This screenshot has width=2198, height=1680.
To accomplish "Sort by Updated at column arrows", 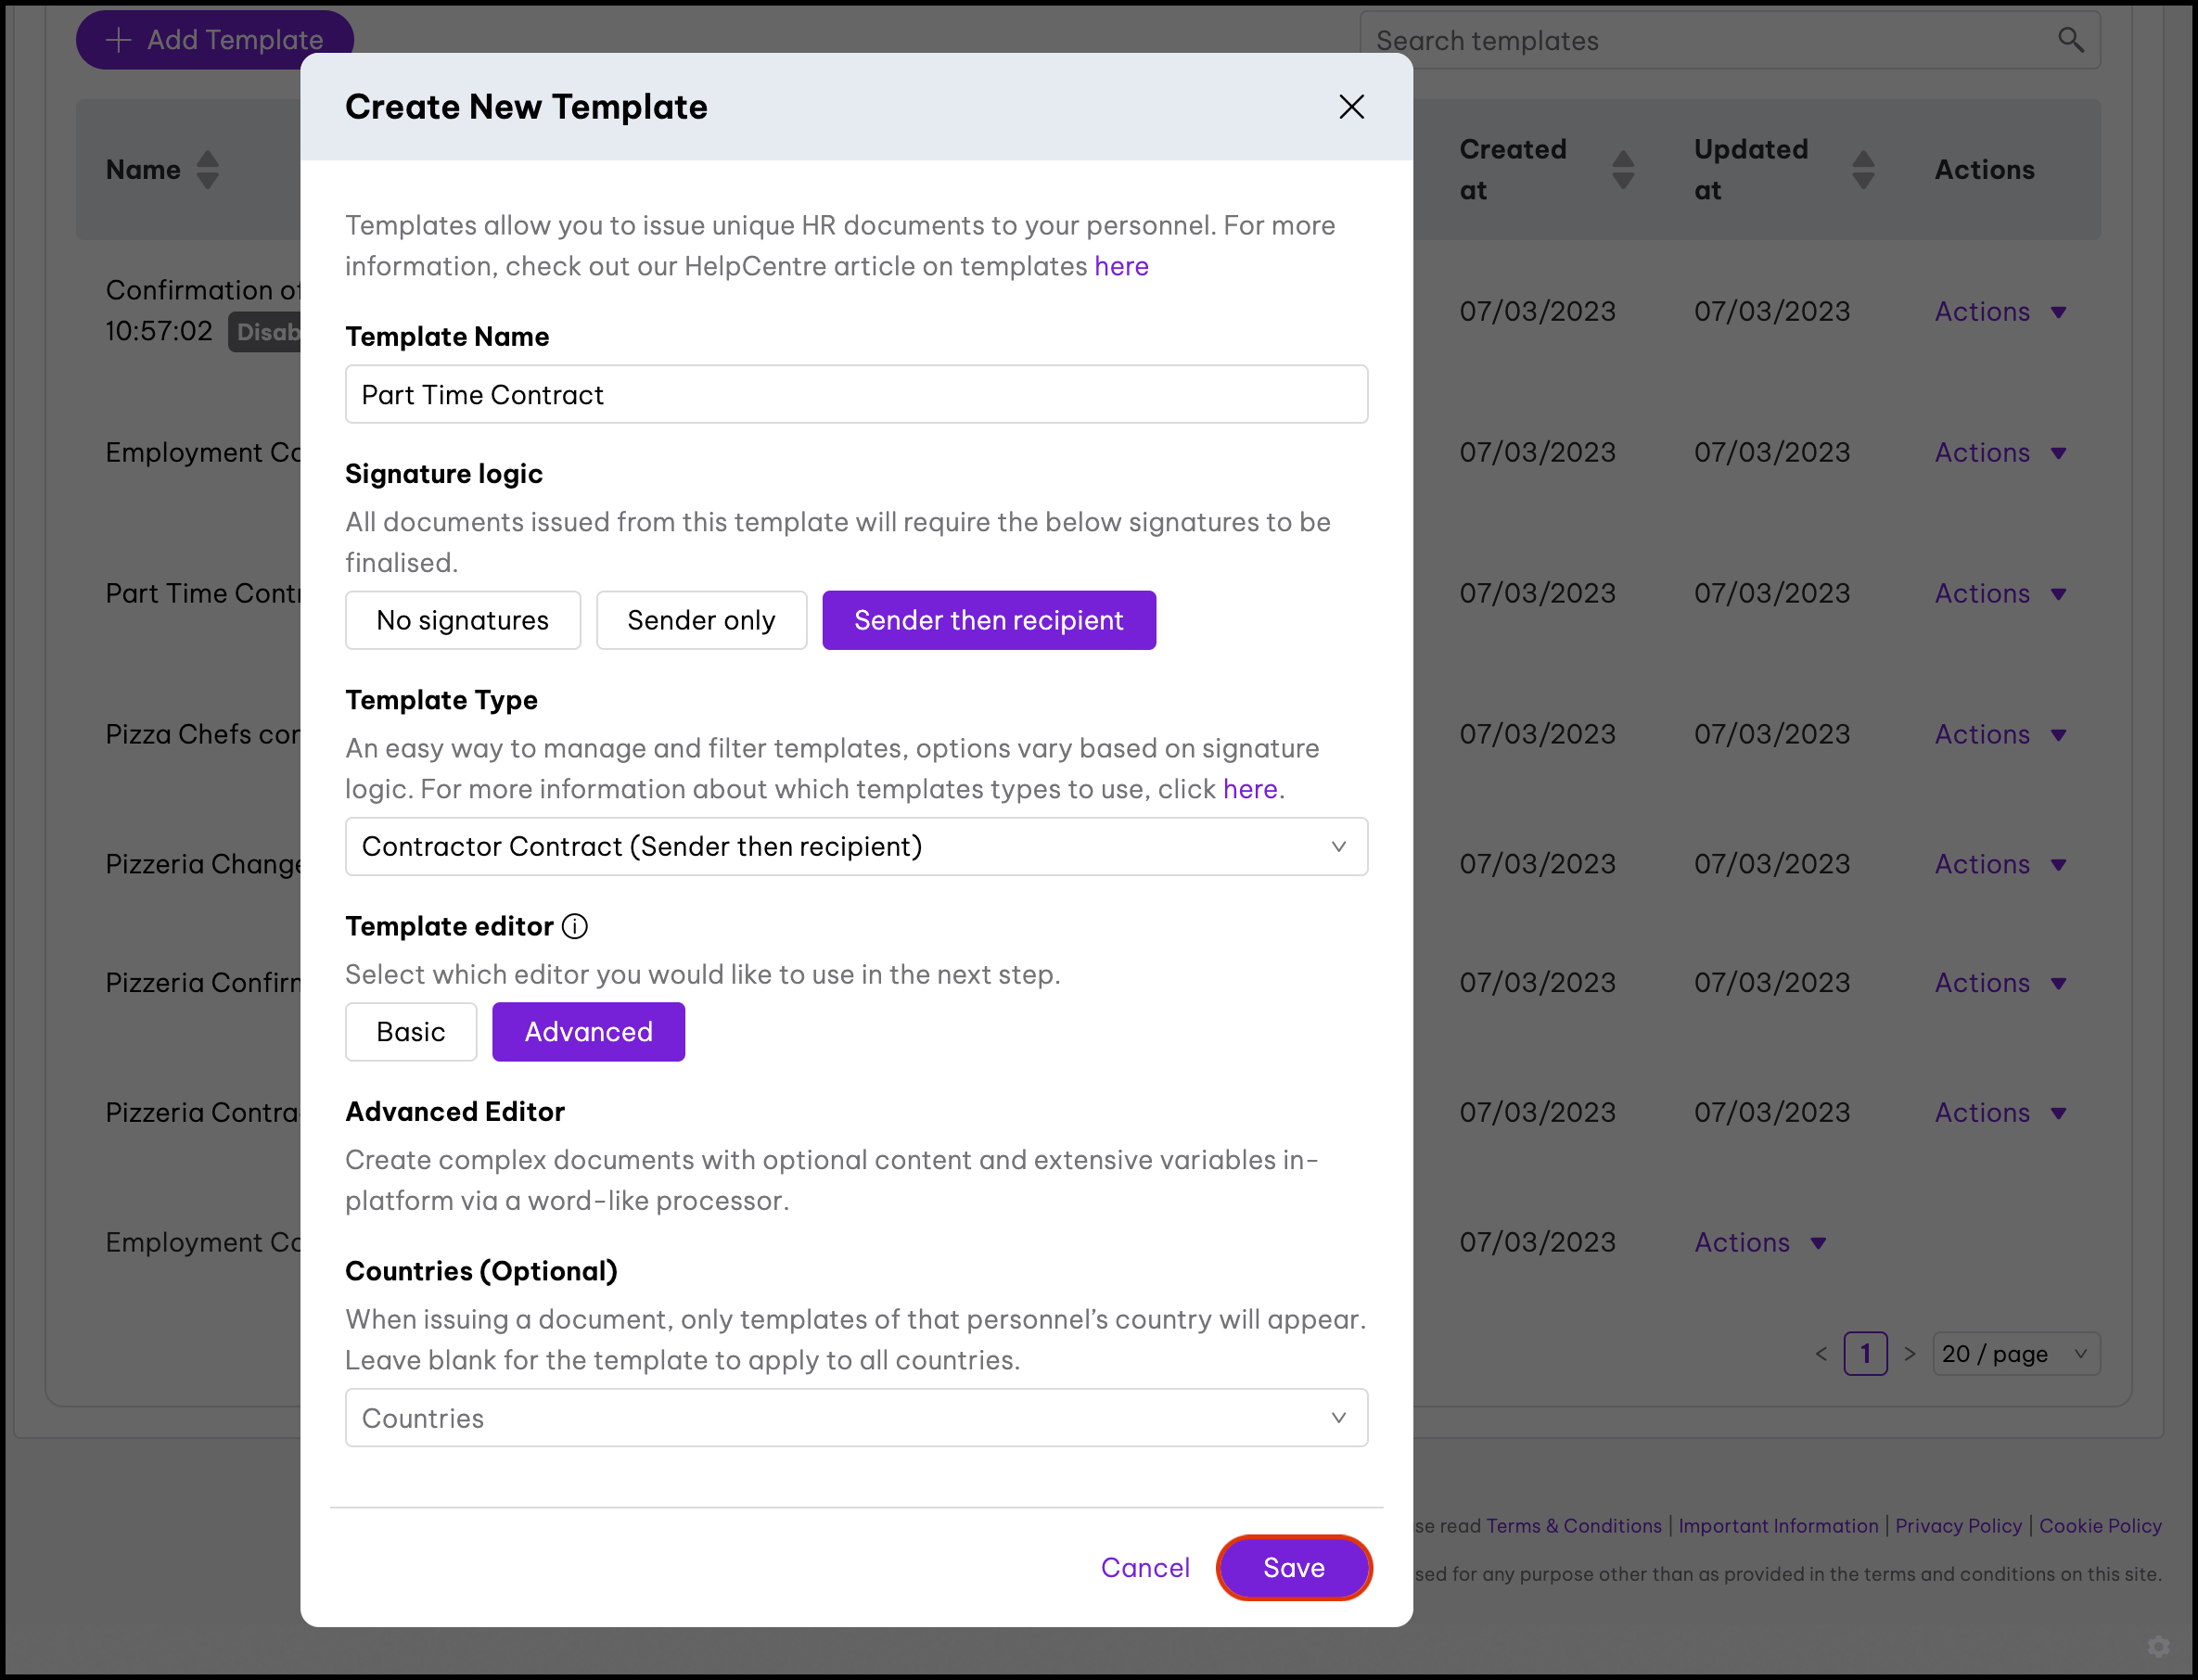I will click(x=1862, y=170).
